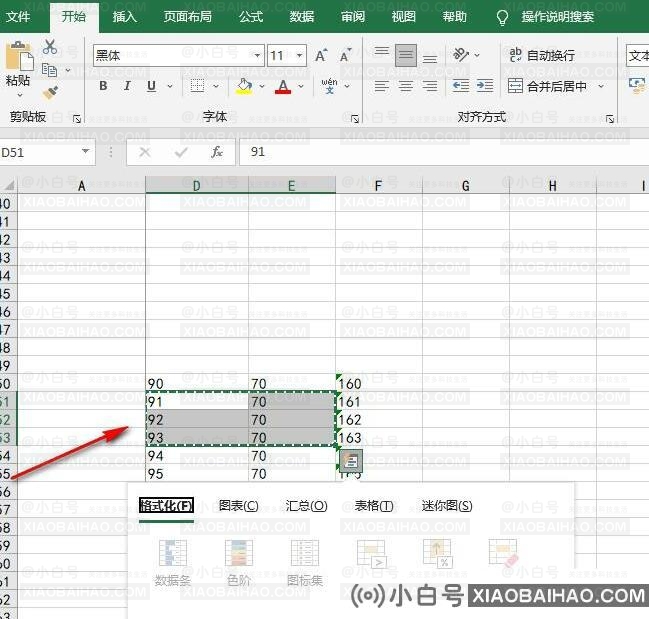Select column F header
Viewport: 649px width, 619px height.
point(378,185)
